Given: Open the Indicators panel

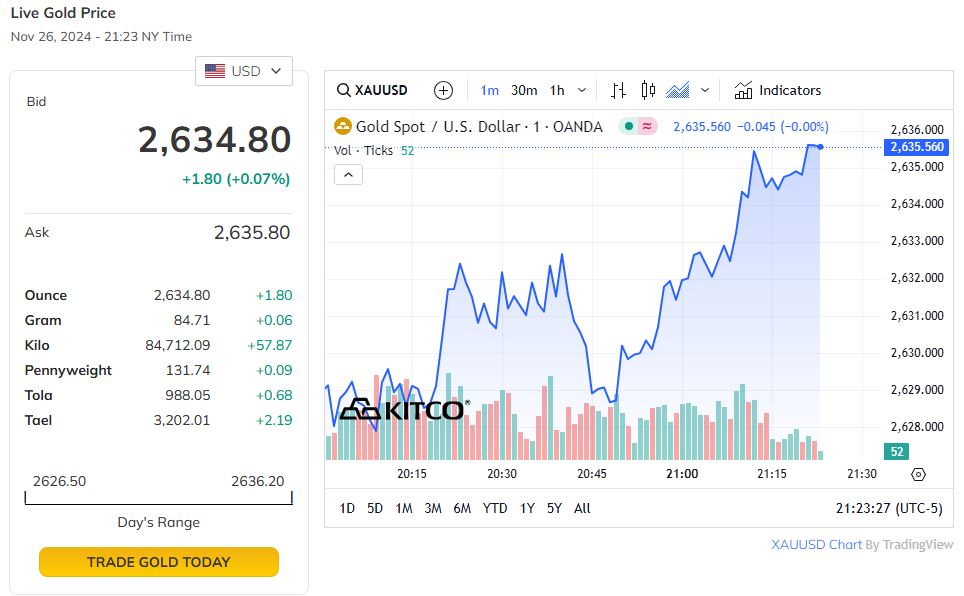Looking at the screenshot, I should click(x=777, y=90).
